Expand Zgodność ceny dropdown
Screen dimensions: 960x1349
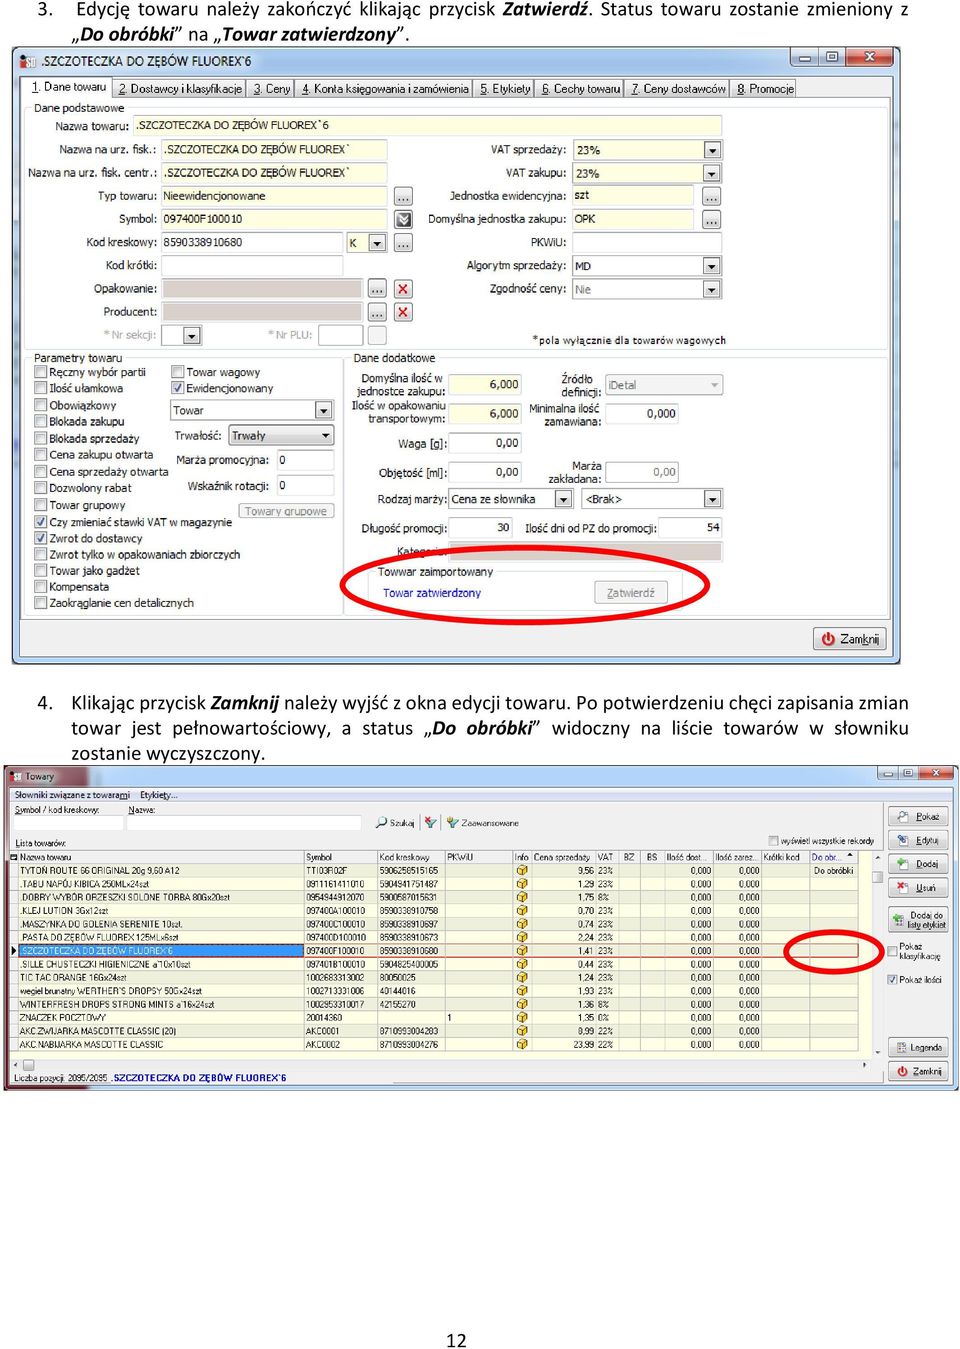(712, 289)
